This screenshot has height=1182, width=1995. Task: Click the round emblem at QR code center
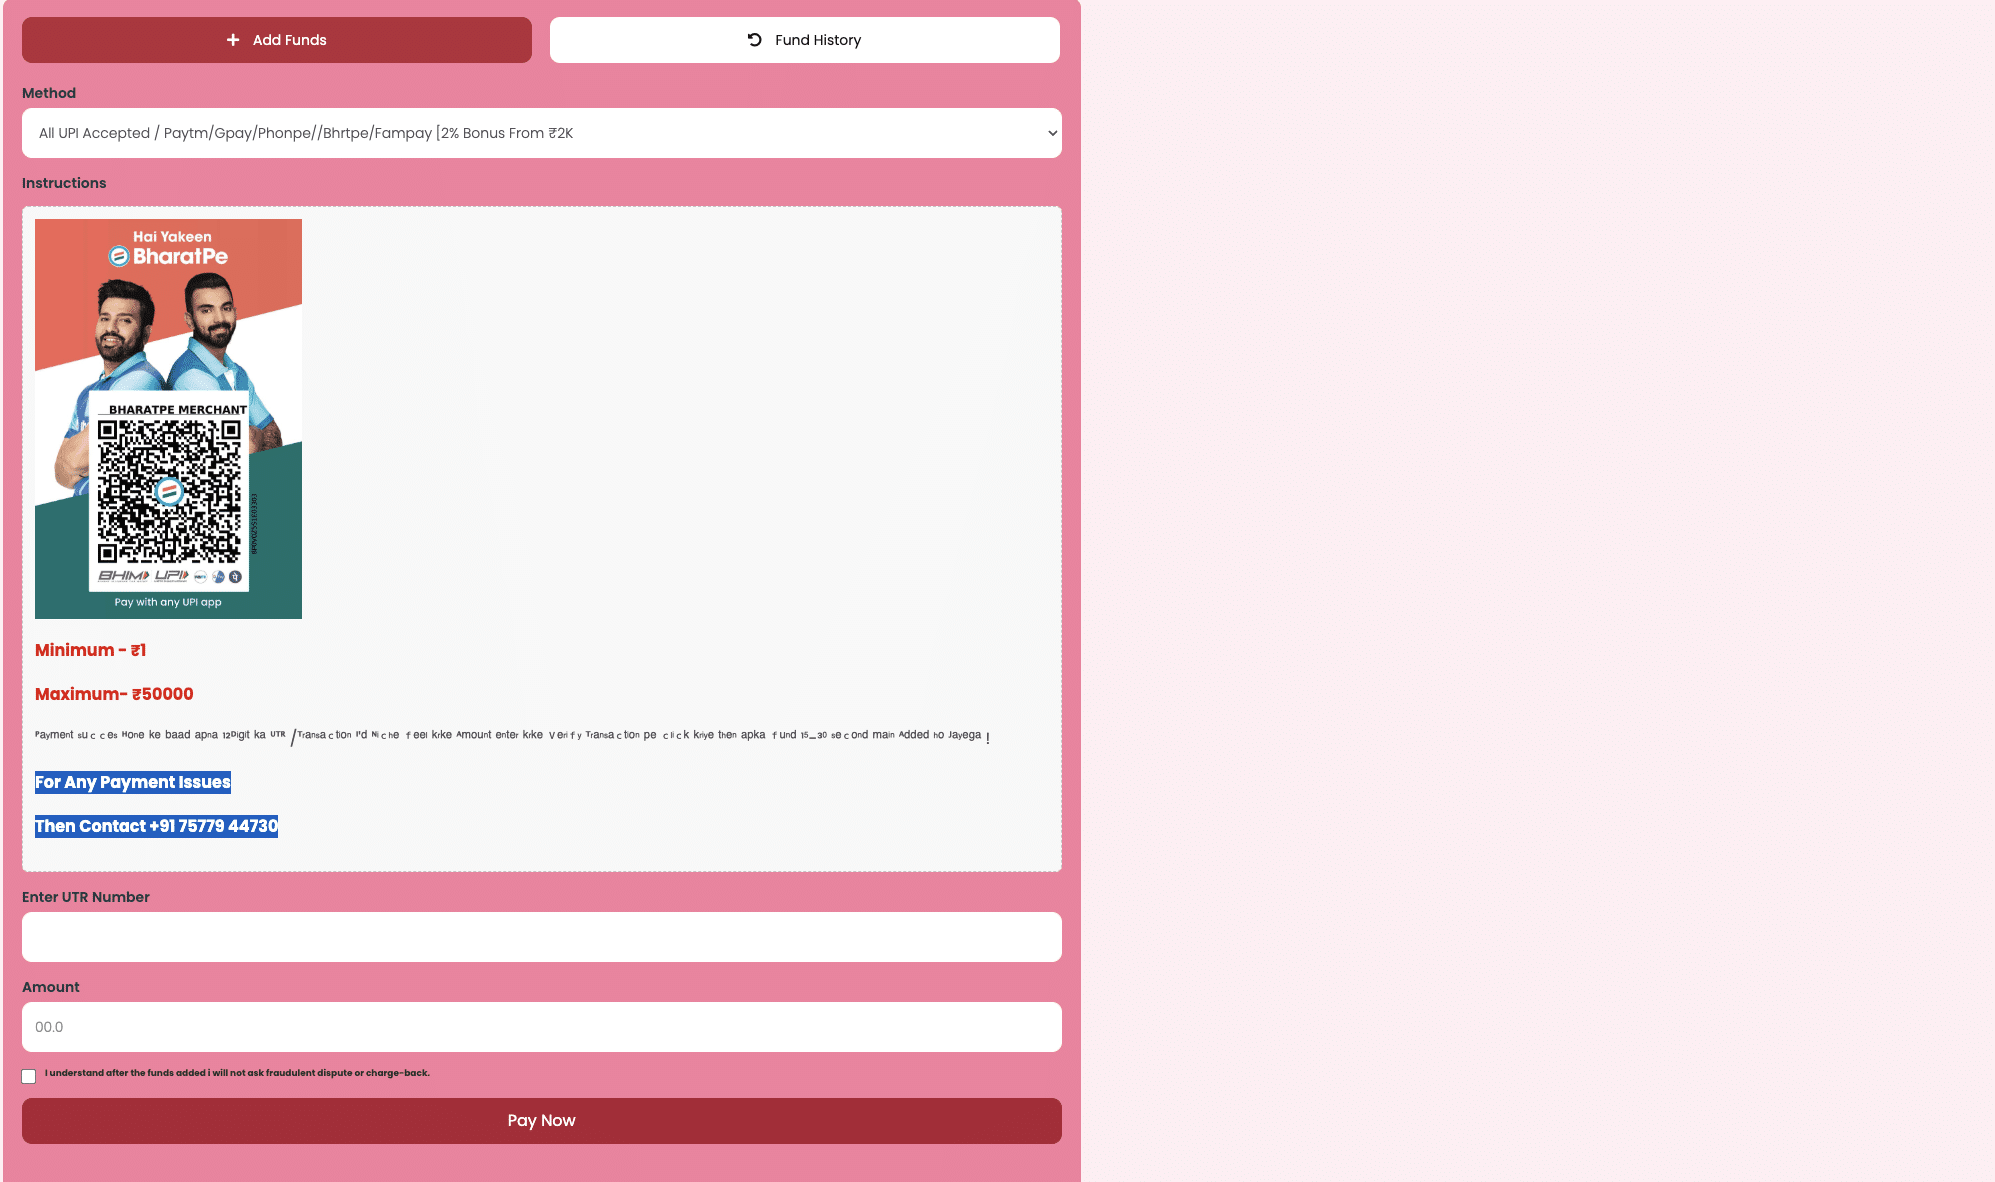[x=169, y=491]
